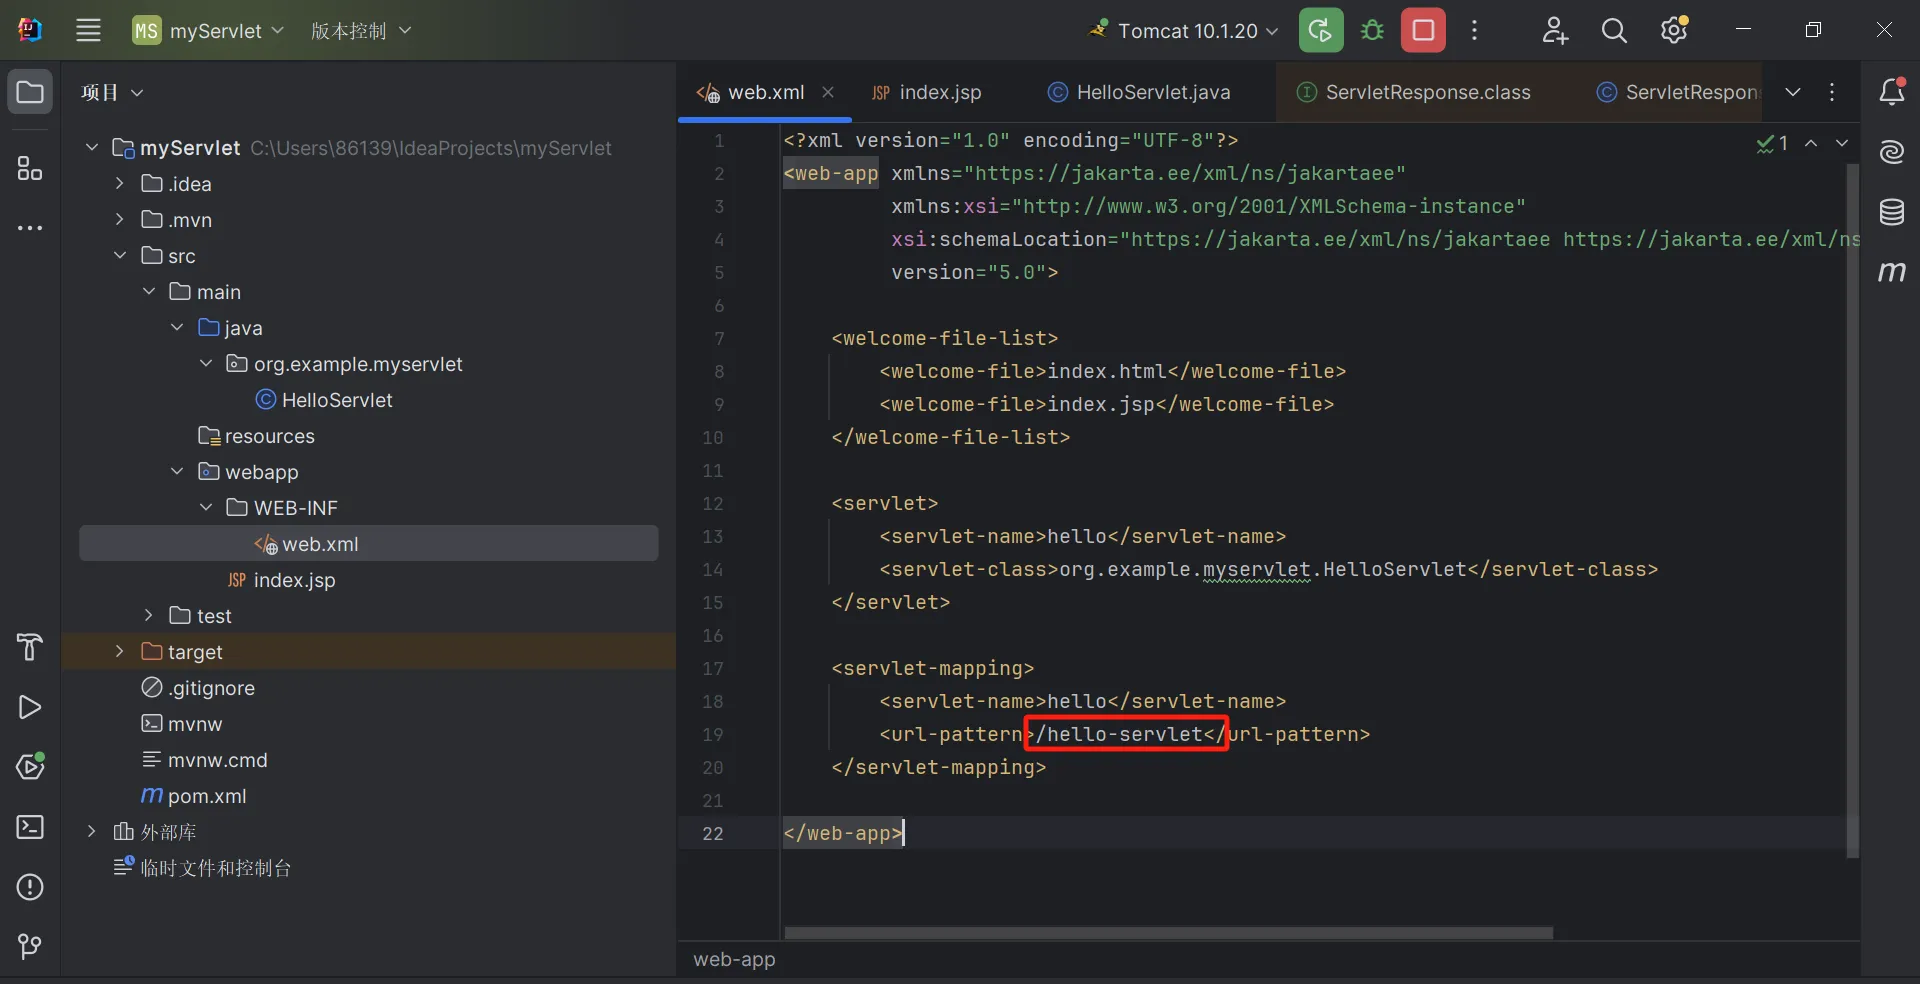Open the Services tool window
The width and height of the screenshot is (1920, 984).
(x=30, y=767)
